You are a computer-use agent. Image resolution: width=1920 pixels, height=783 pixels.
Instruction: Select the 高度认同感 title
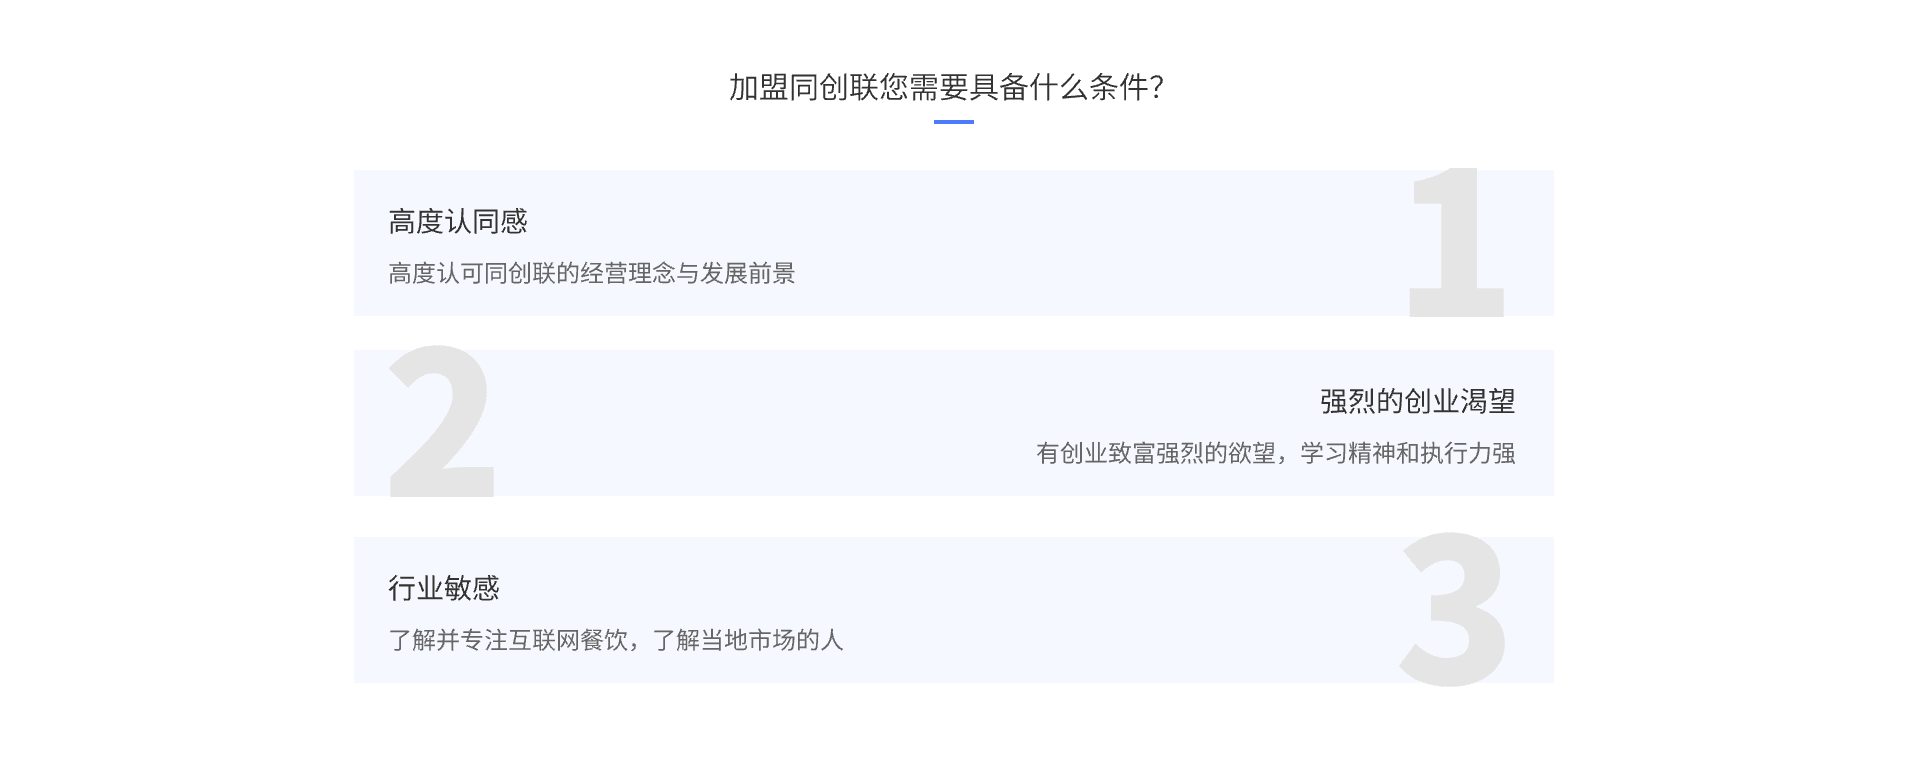458,222
